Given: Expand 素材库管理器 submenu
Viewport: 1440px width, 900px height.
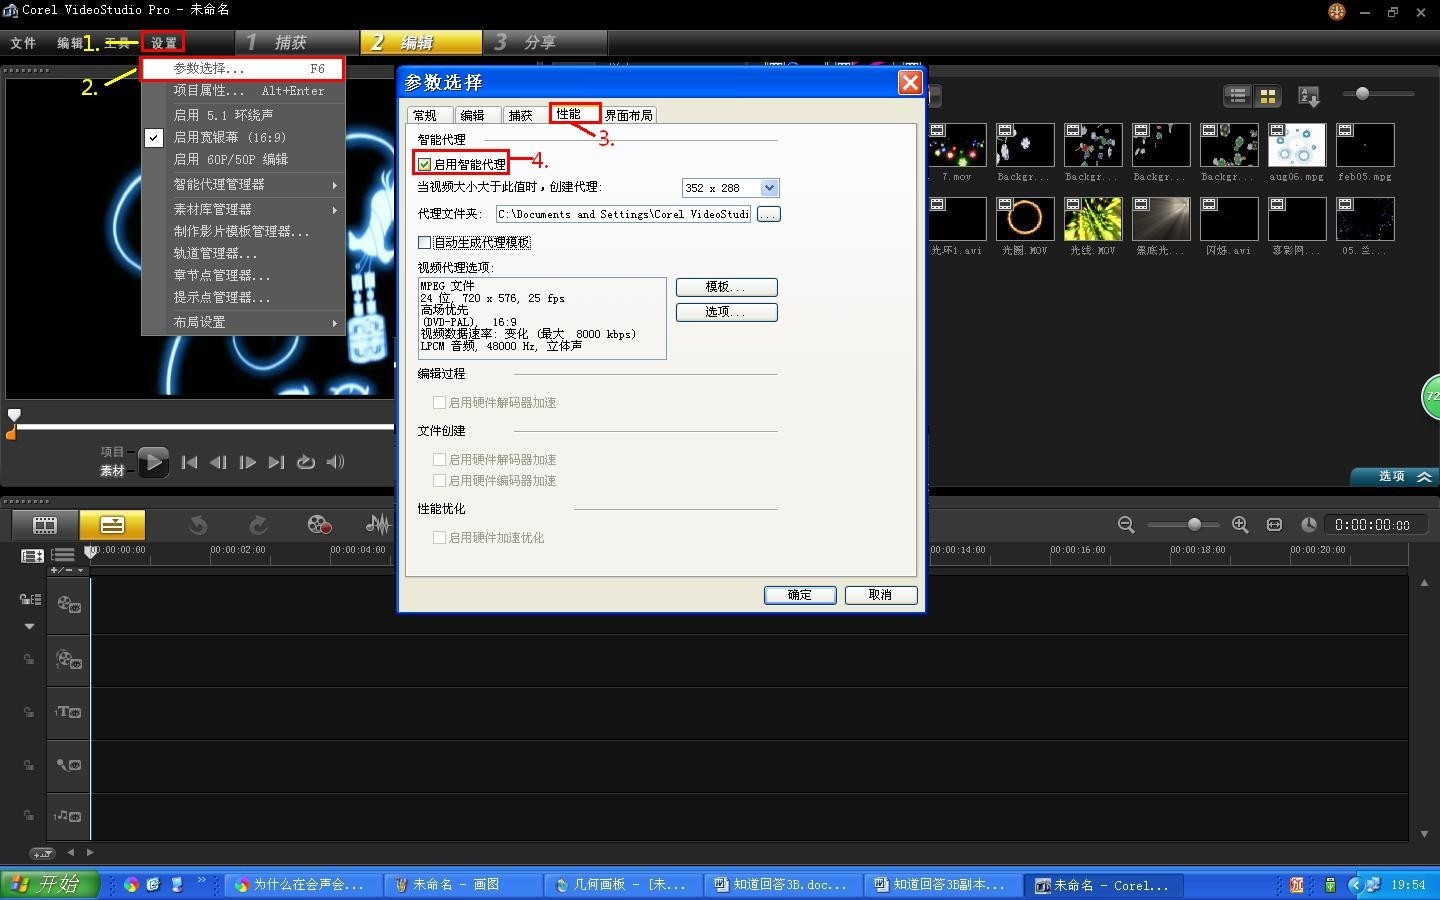Looking at the screenshot, I should [243, 209].
